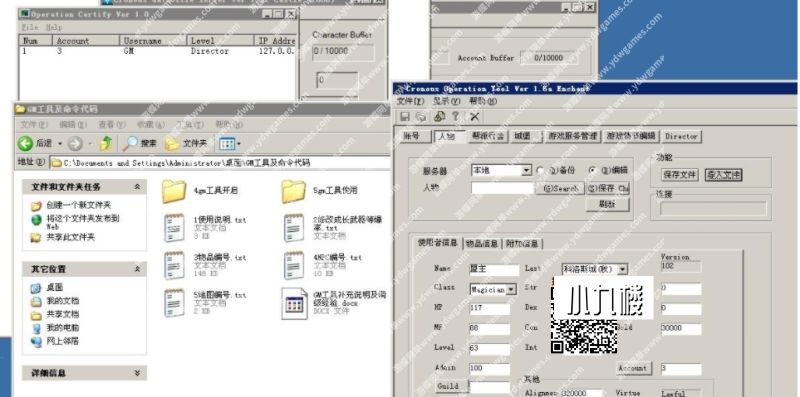The height and width of the screenshot is (397, 800).
Task: Open the Class Magician dropdown
Action: coord(511,289)
